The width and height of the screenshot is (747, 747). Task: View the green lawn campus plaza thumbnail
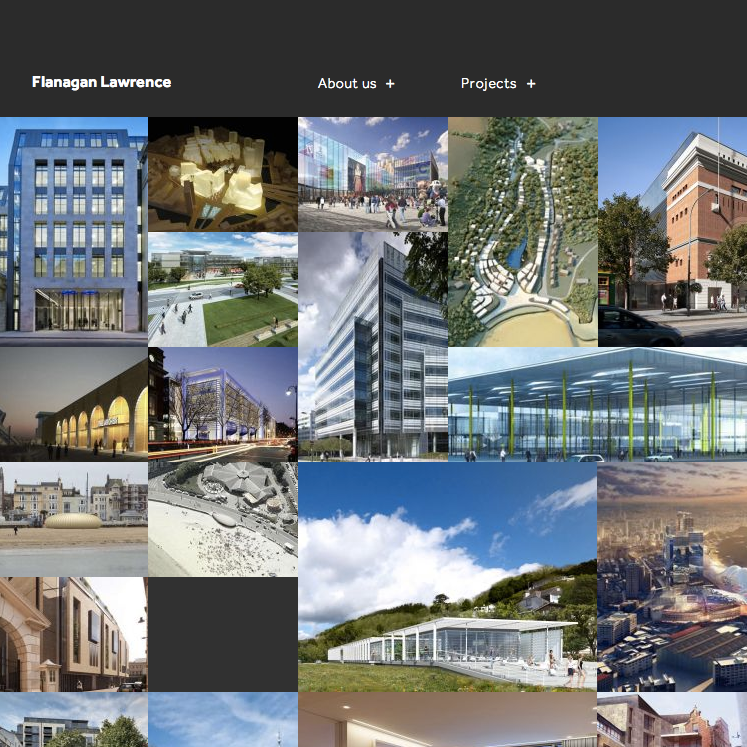point(223,290)
